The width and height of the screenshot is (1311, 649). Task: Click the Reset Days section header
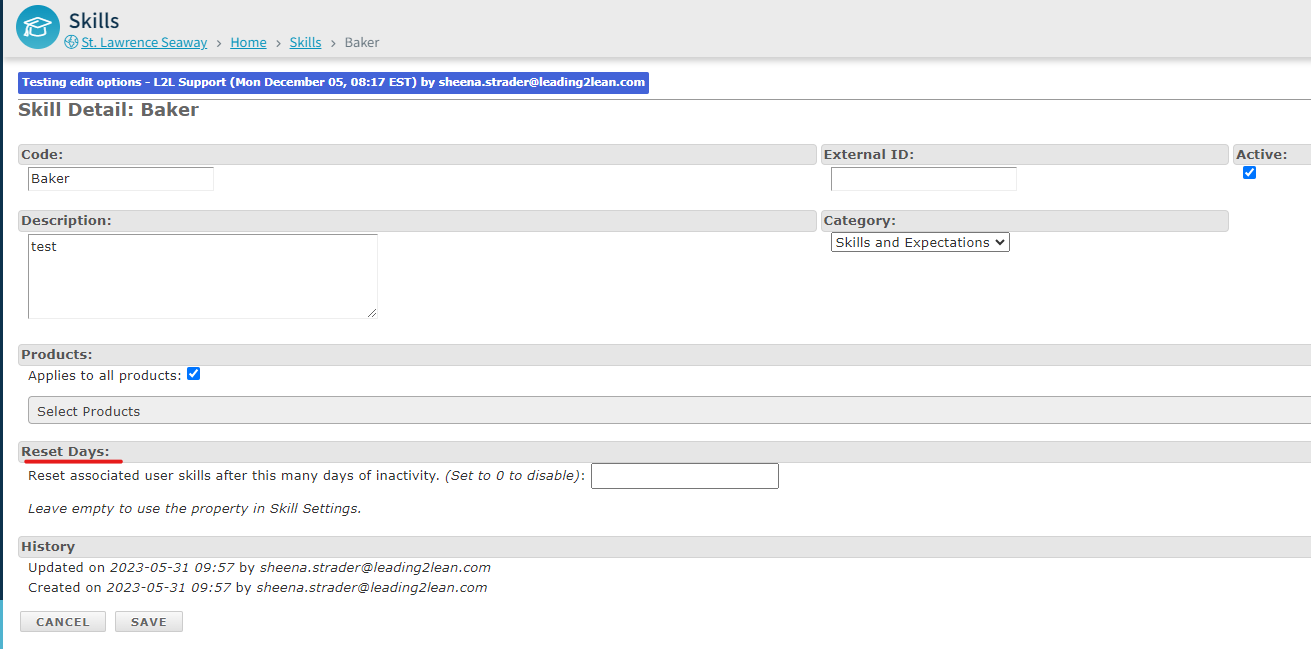point(66,452)
